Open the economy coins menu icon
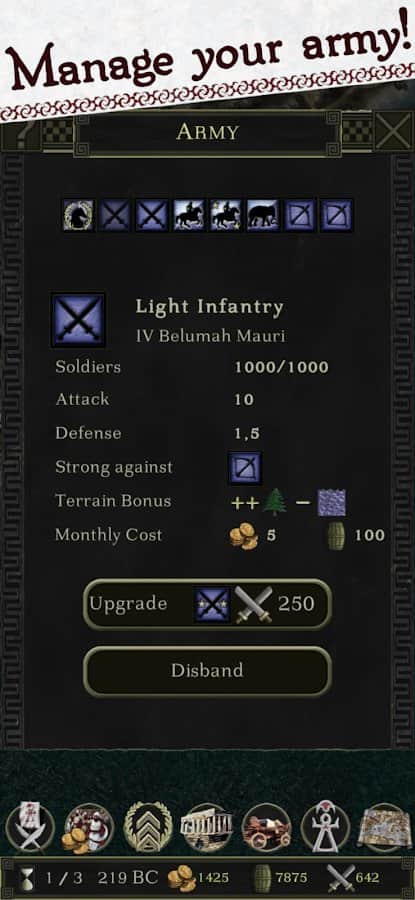This screenshot has width=415, height=900. (x=89, y=827)
